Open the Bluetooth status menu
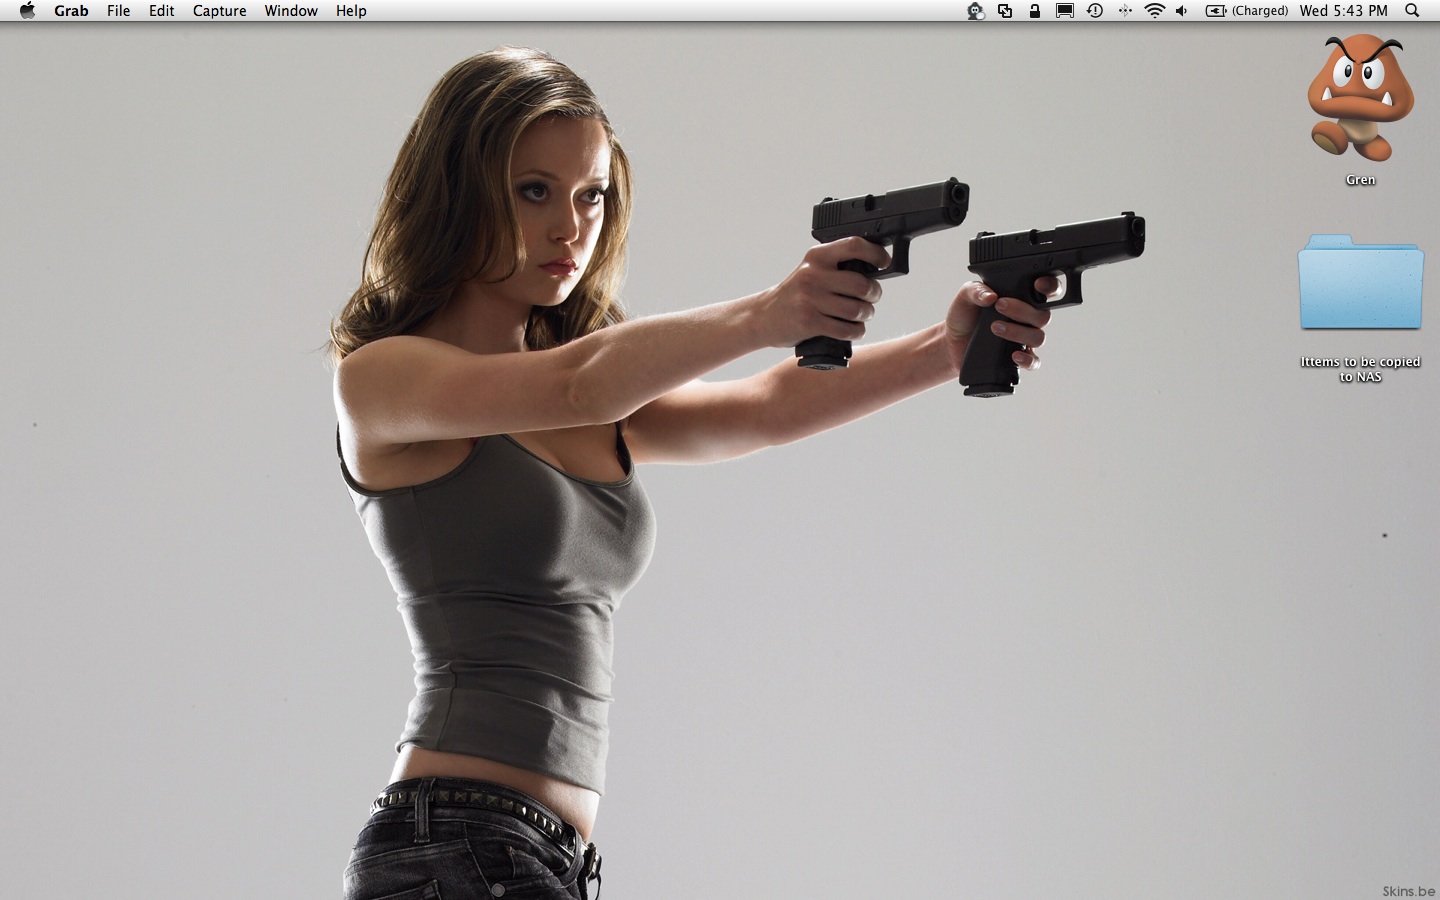 (1125, 11)
